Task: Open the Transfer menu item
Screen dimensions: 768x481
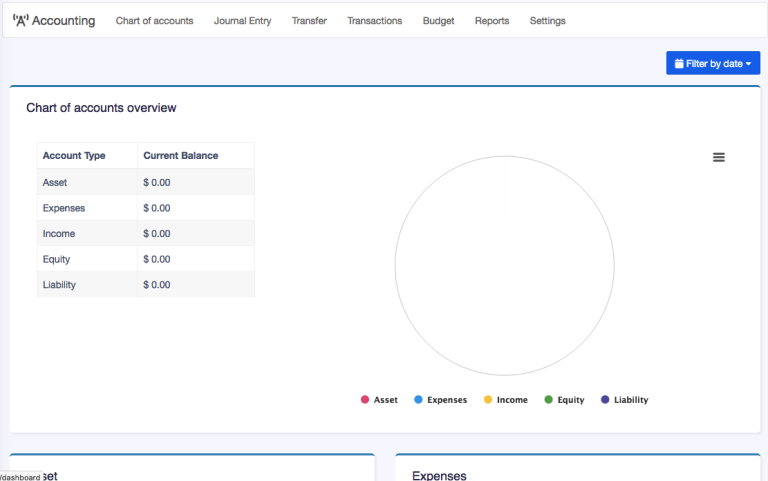Action: click(309, 21)
